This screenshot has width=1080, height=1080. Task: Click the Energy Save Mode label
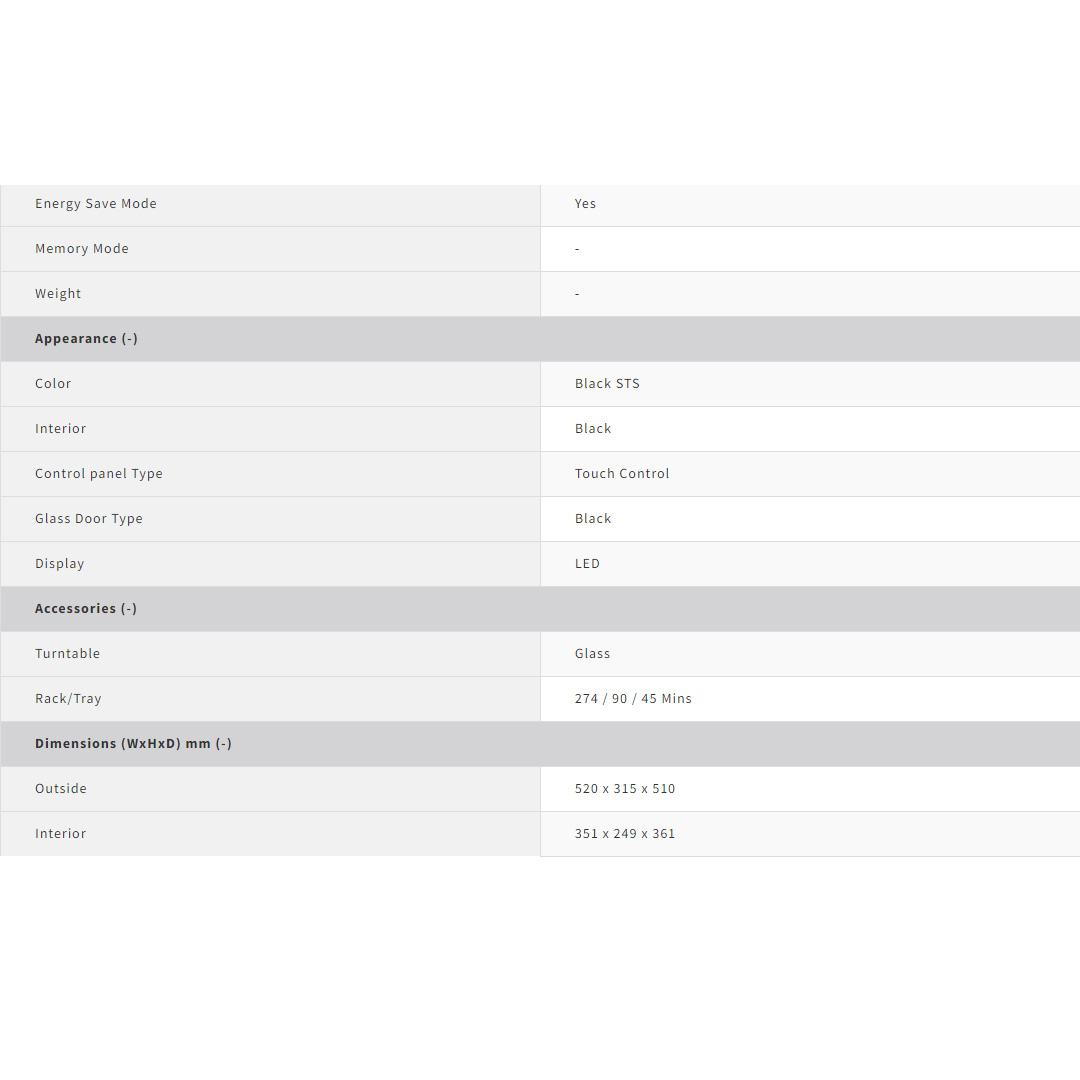[x=96, y=204]
